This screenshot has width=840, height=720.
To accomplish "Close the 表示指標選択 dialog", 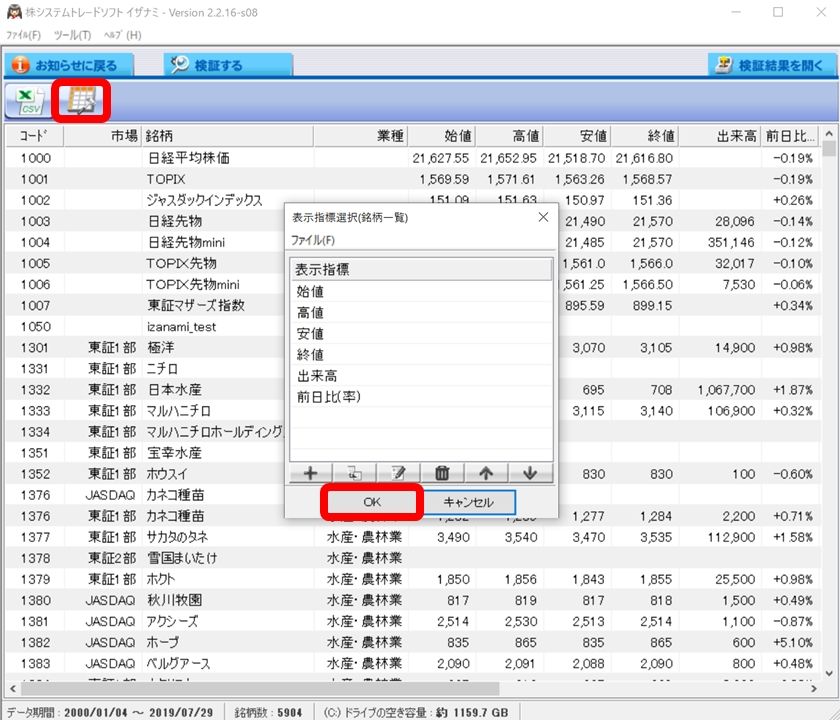I will point(543,217).
